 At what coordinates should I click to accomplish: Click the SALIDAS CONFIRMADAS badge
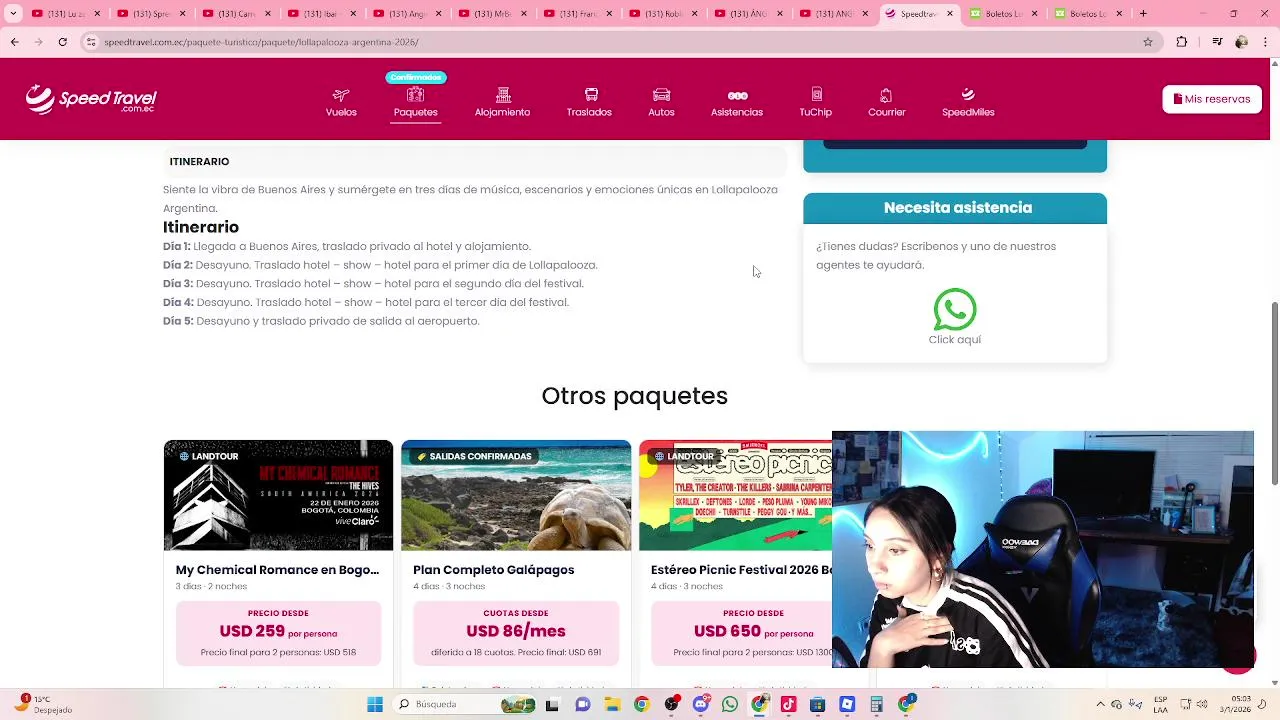(x=475, y=456)
